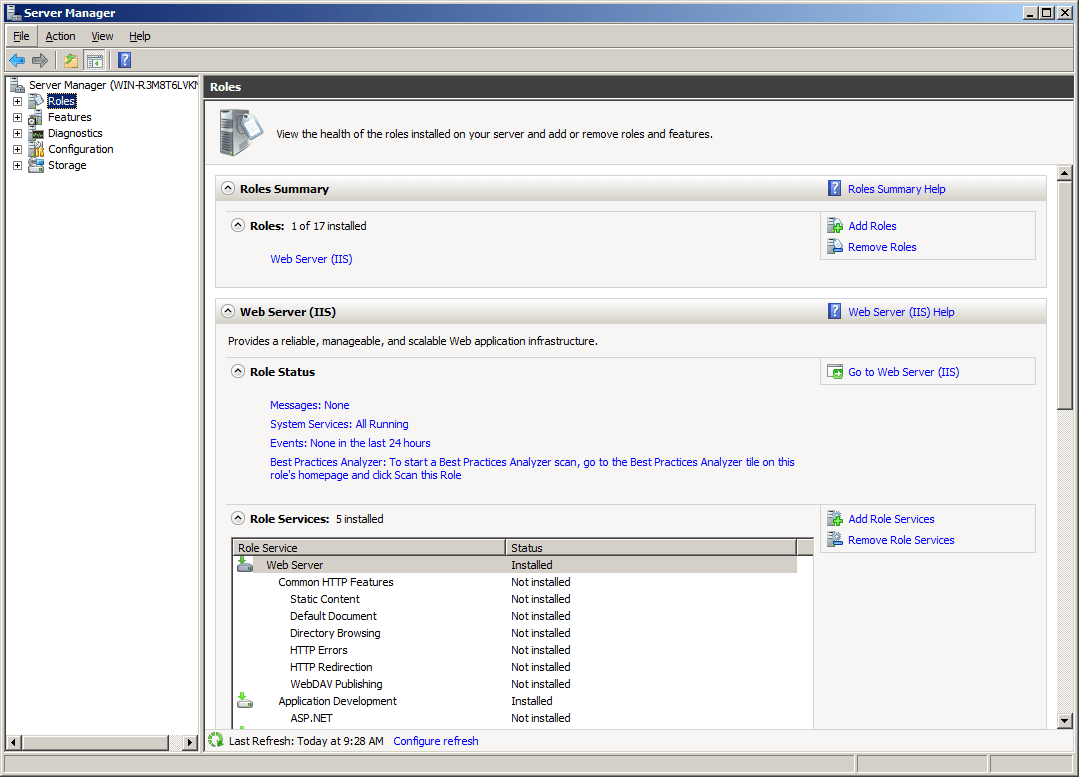
Task: Collapse the Role Status section
Action: 238,372
